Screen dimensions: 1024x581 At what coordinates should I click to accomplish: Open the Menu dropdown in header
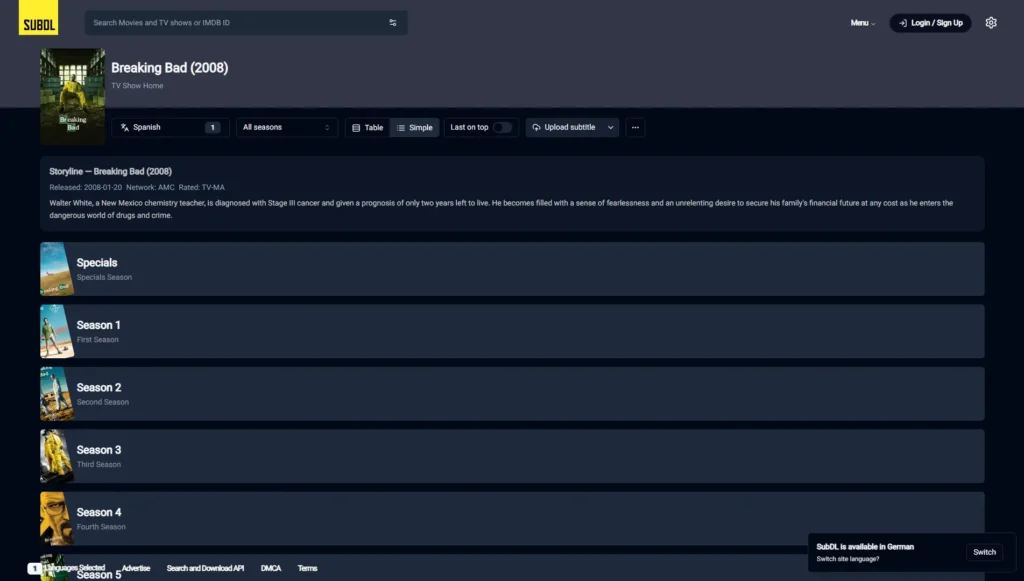point(863,23)
